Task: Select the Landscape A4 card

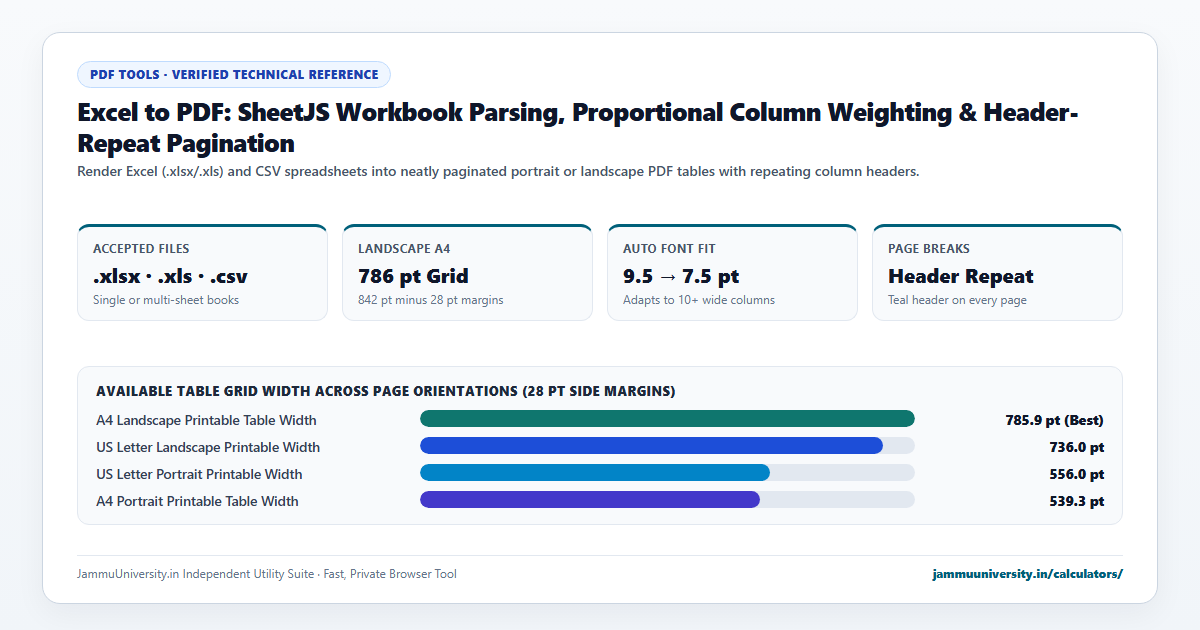Action: (x=467, y=272)
